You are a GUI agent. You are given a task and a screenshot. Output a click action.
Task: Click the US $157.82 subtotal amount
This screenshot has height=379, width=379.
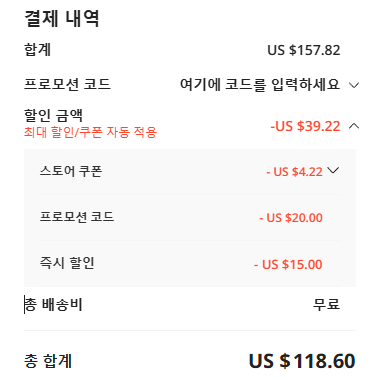tap(304, 50)
